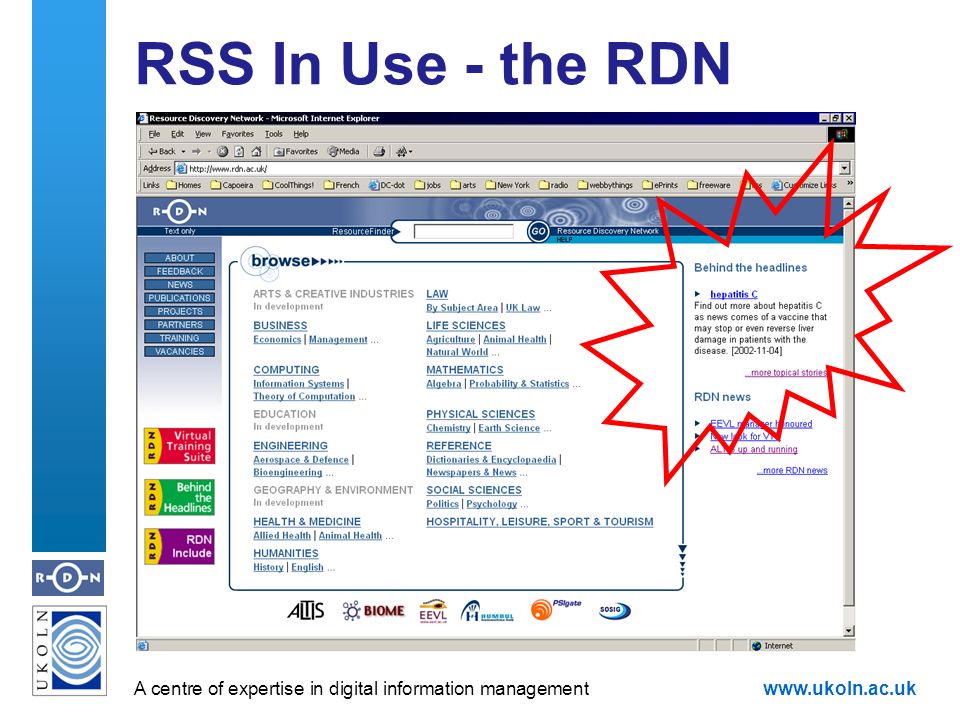Open the Tools menu

pos(274,134)
